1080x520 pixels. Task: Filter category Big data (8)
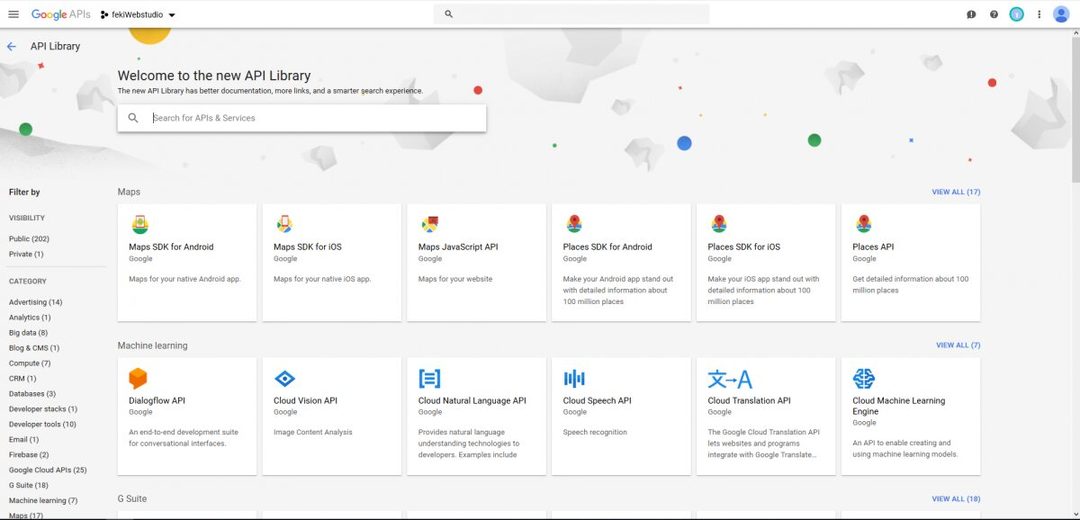point(28,333)
